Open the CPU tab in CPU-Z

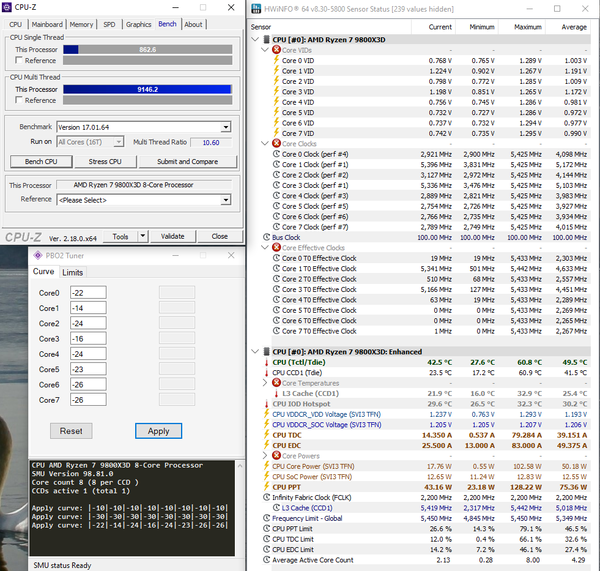click(15, 24)
